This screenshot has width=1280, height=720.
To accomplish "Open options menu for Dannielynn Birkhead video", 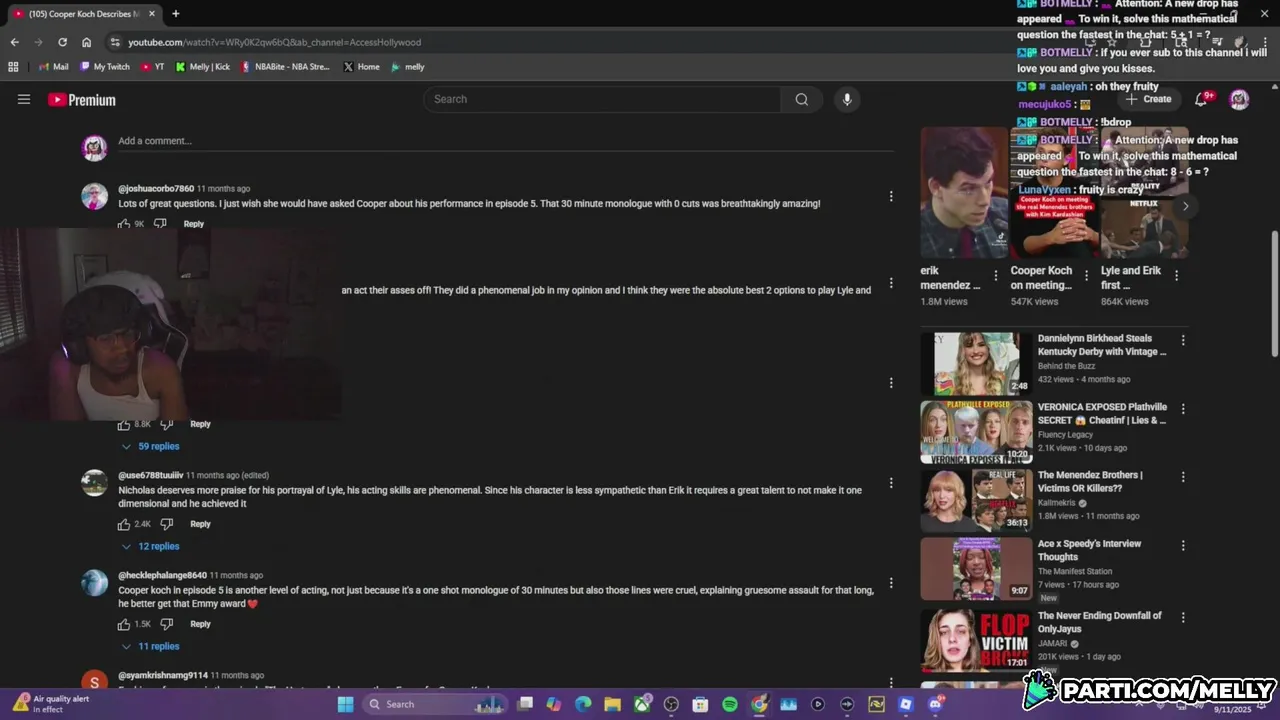I will pos(1183,340).
